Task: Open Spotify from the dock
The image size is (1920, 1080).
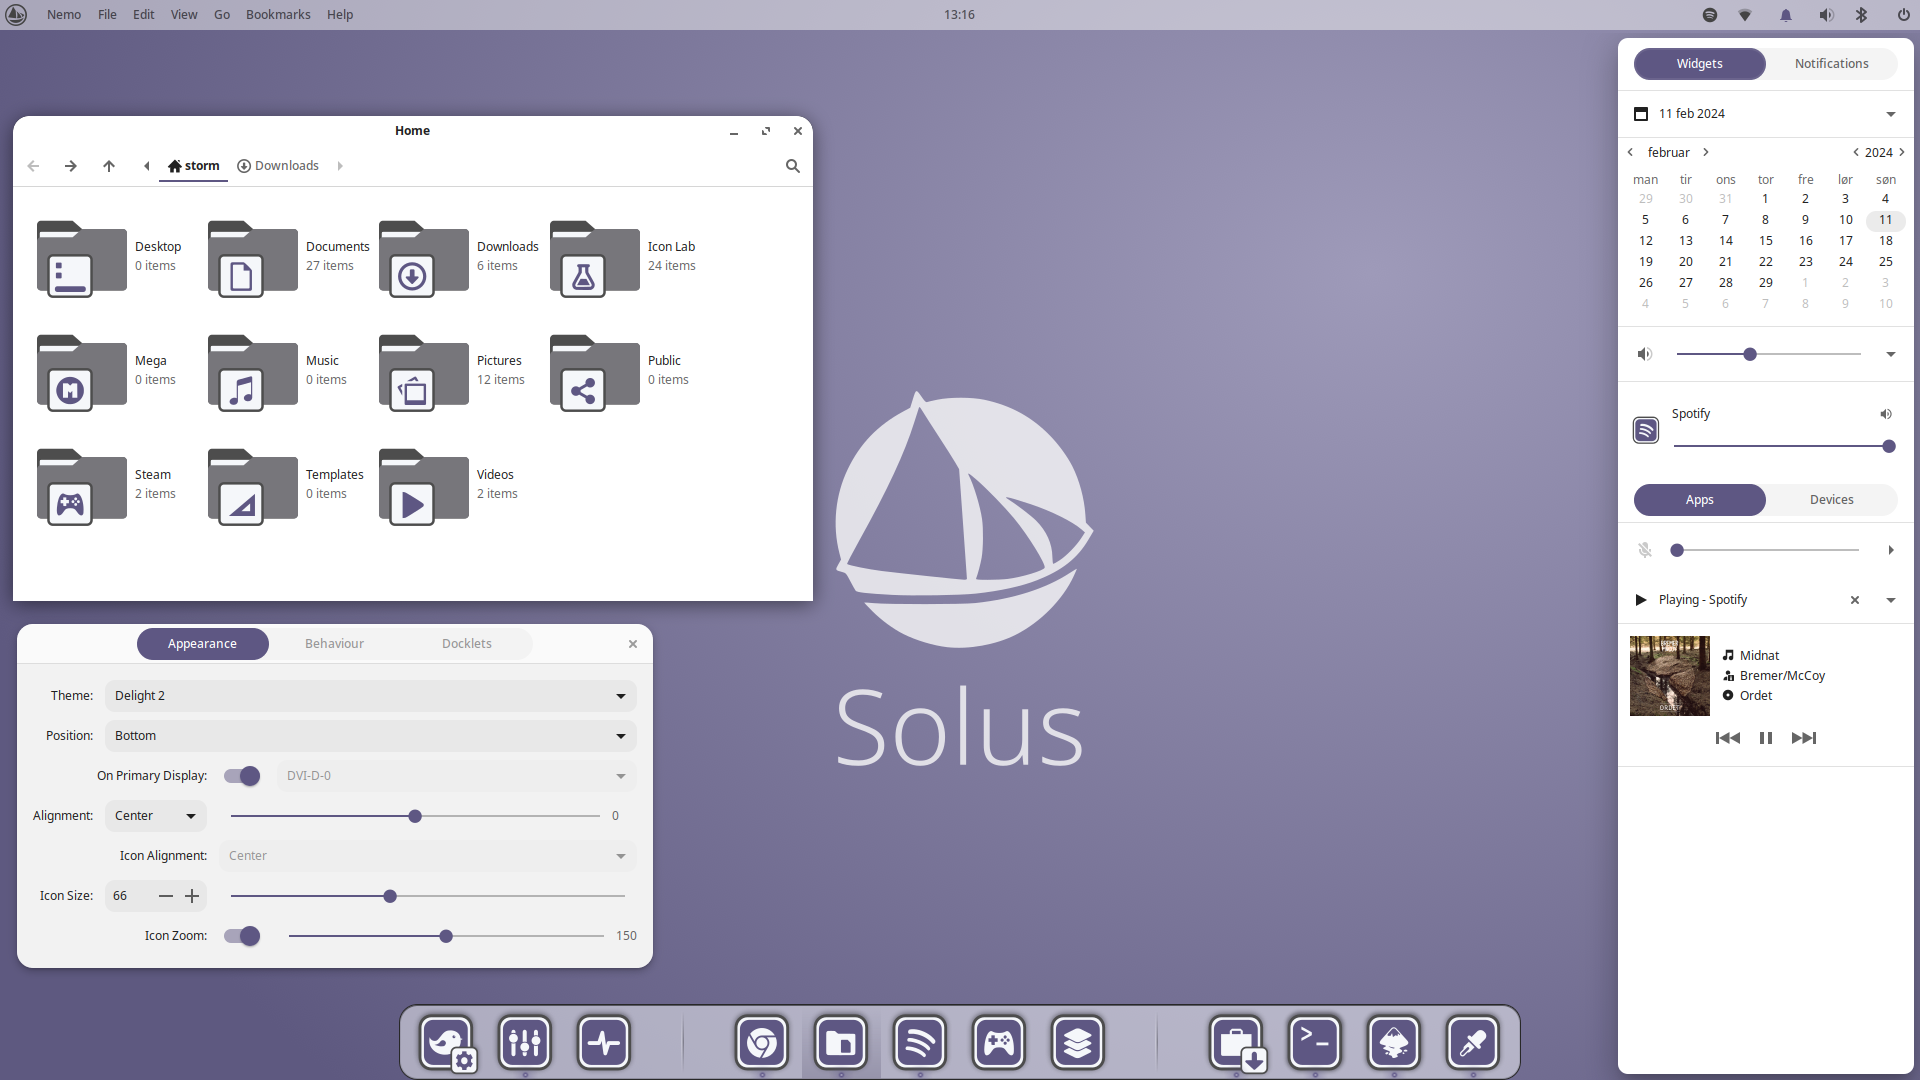Action: [x=919, y=1042]
